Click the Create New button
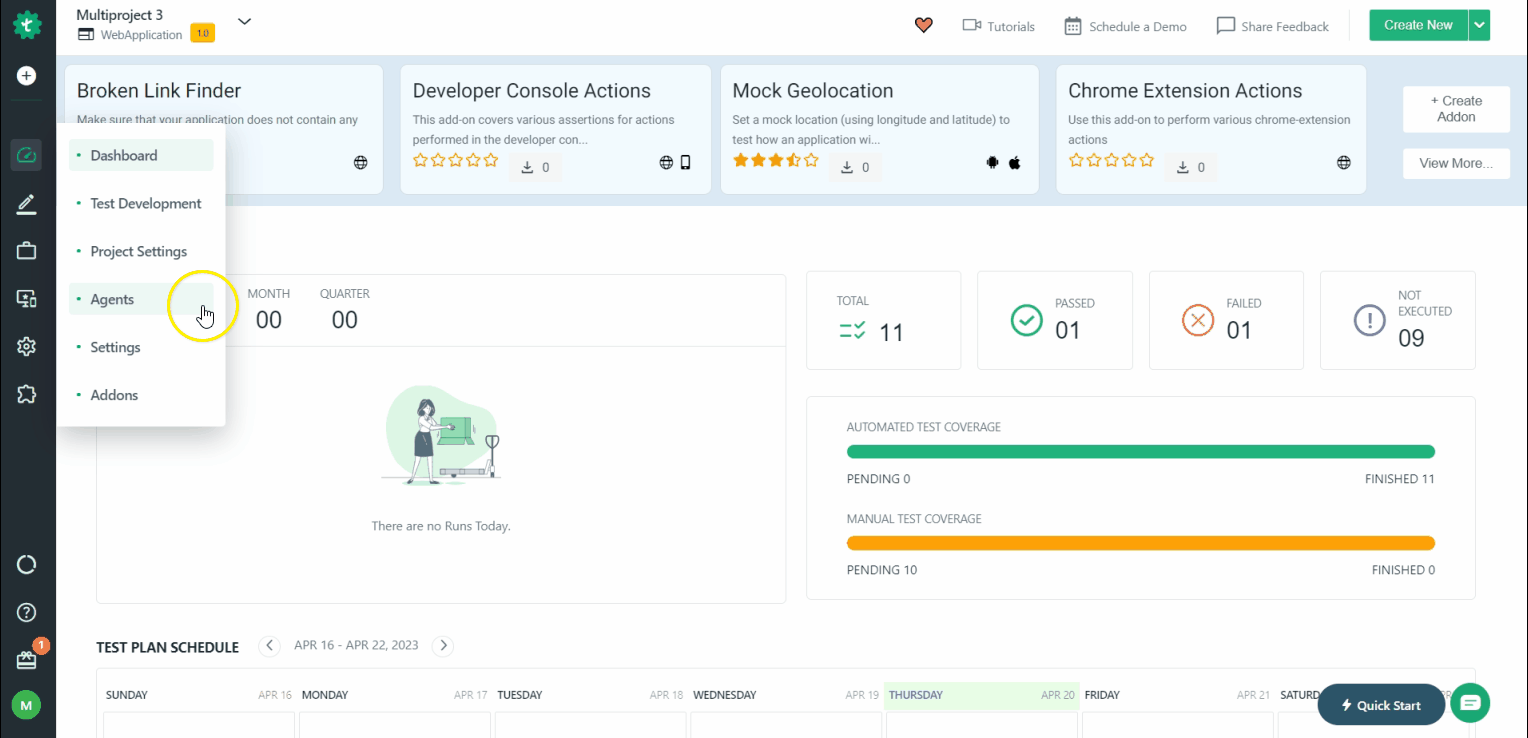This screenshot has width=1528, height=738. point(1418,25)
